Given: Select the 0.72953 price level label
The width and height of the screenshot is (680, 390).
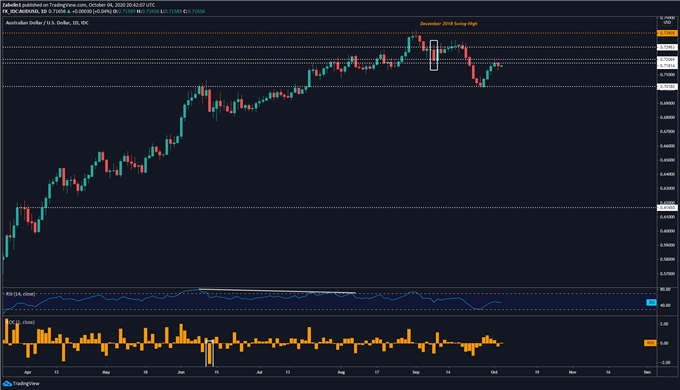Looking at the screenshot, I should click(667, 47).
